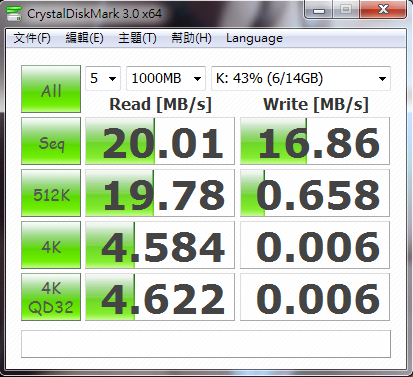Open the 幫助(H) menu

191,38
